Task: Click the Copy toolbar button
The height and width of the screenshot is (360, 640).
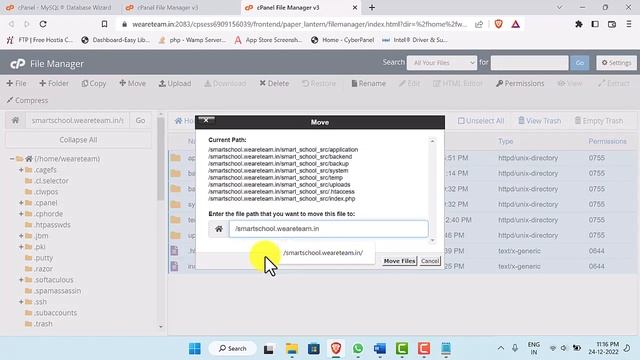Action: 93,83
